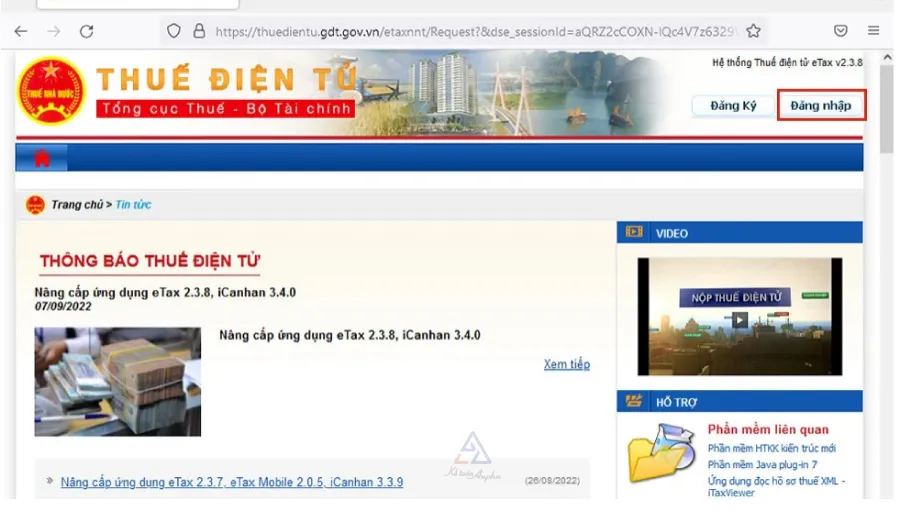This screenshot has height=530, width=900.
Task: Click the browser forward arrow
Action: tap(54, 31)
